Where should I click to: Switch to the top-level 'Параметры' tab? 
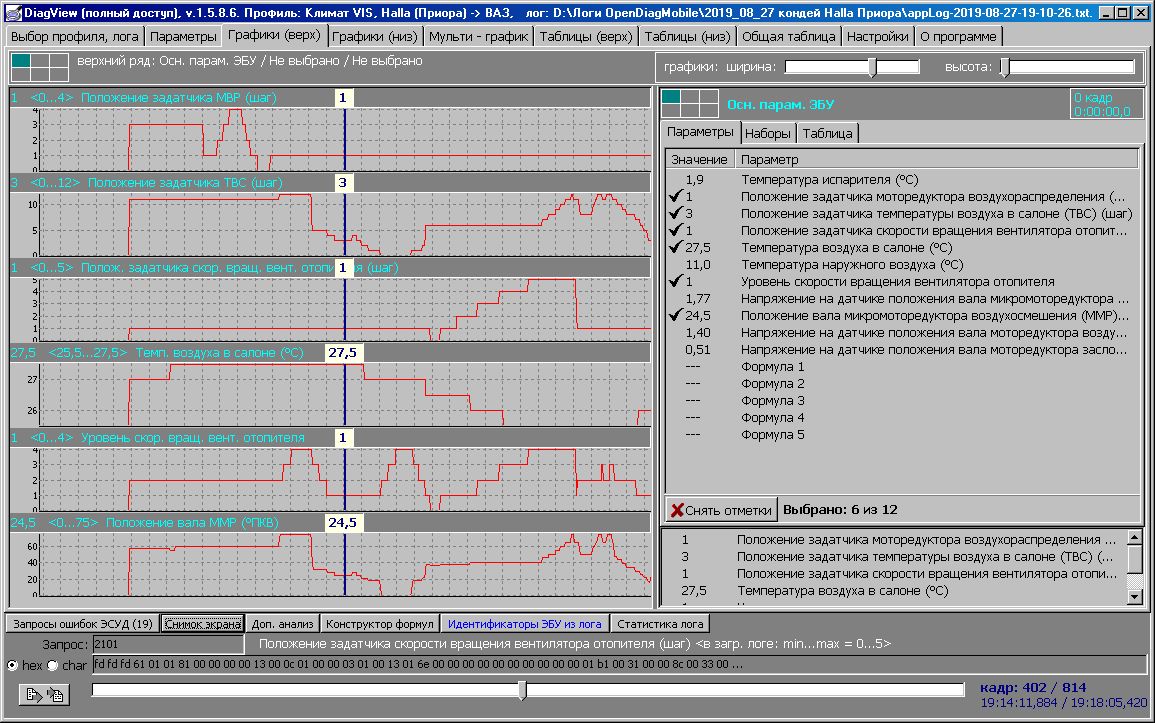pyautogui.click(x=183, y=36)
